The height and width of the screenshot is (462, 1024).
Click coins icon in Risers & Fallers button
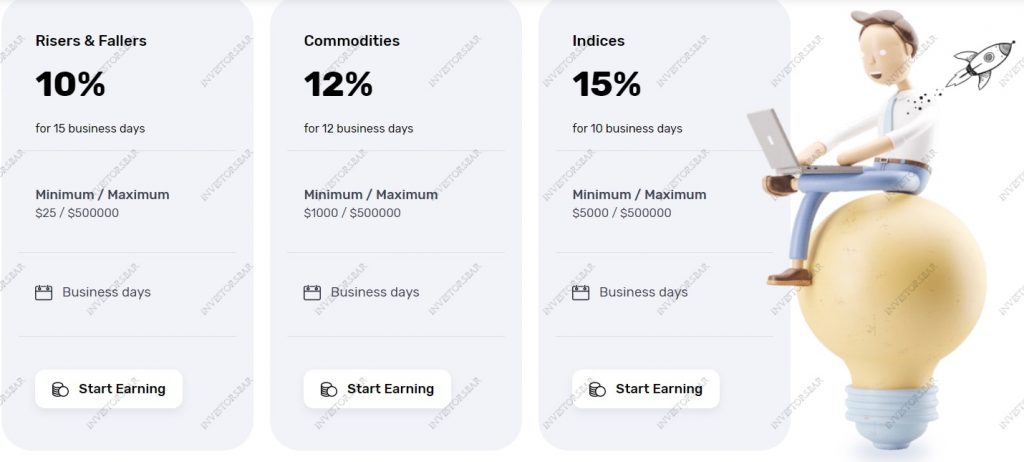click(60, 389)
